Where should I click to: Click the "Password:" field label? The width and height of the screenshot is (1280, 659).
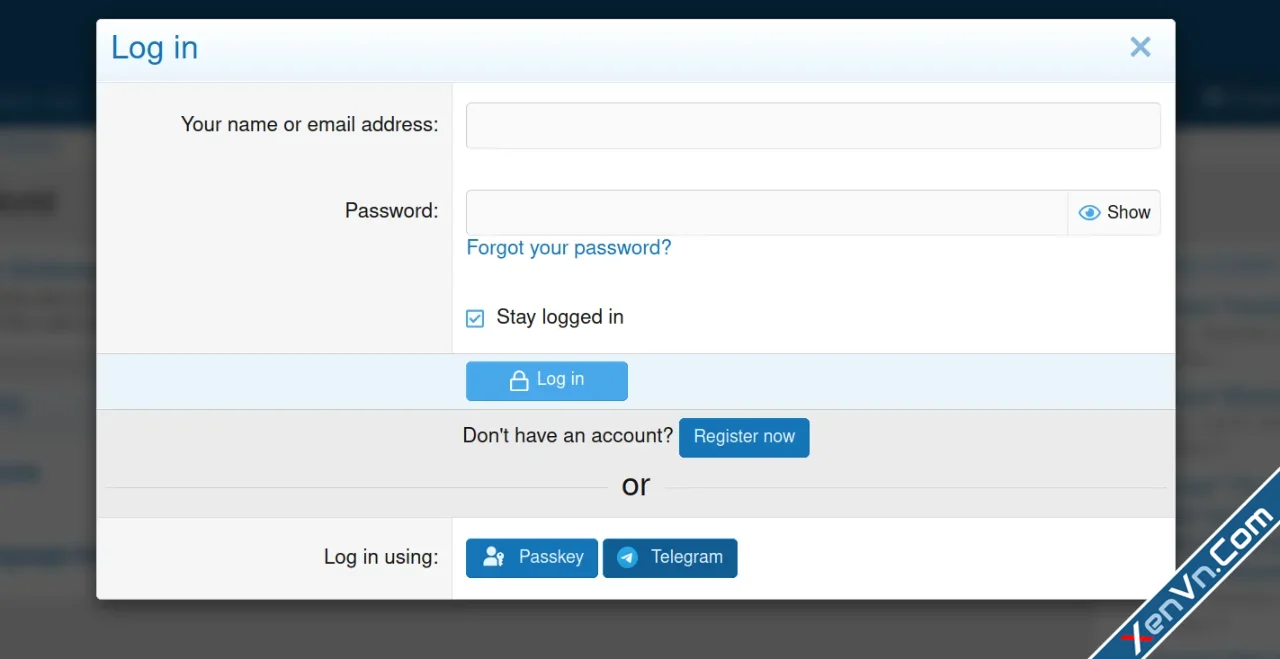coord(391,211)
